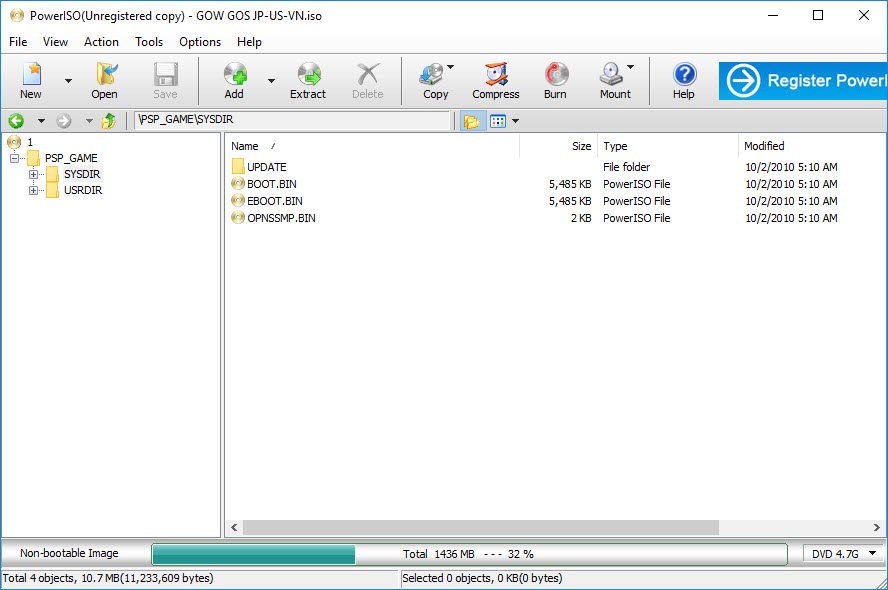
Task: Open the back history dropdown arrow
Action: (x=41, y=121)
